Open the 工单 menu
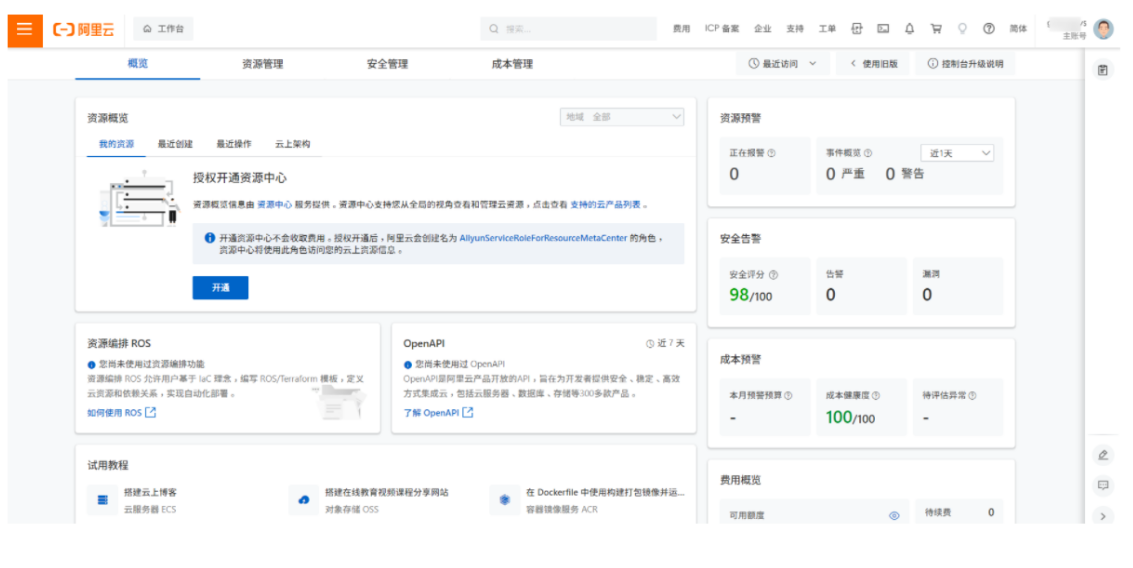Viewport: 1133px width, 568px height. [x=827, y=29]
